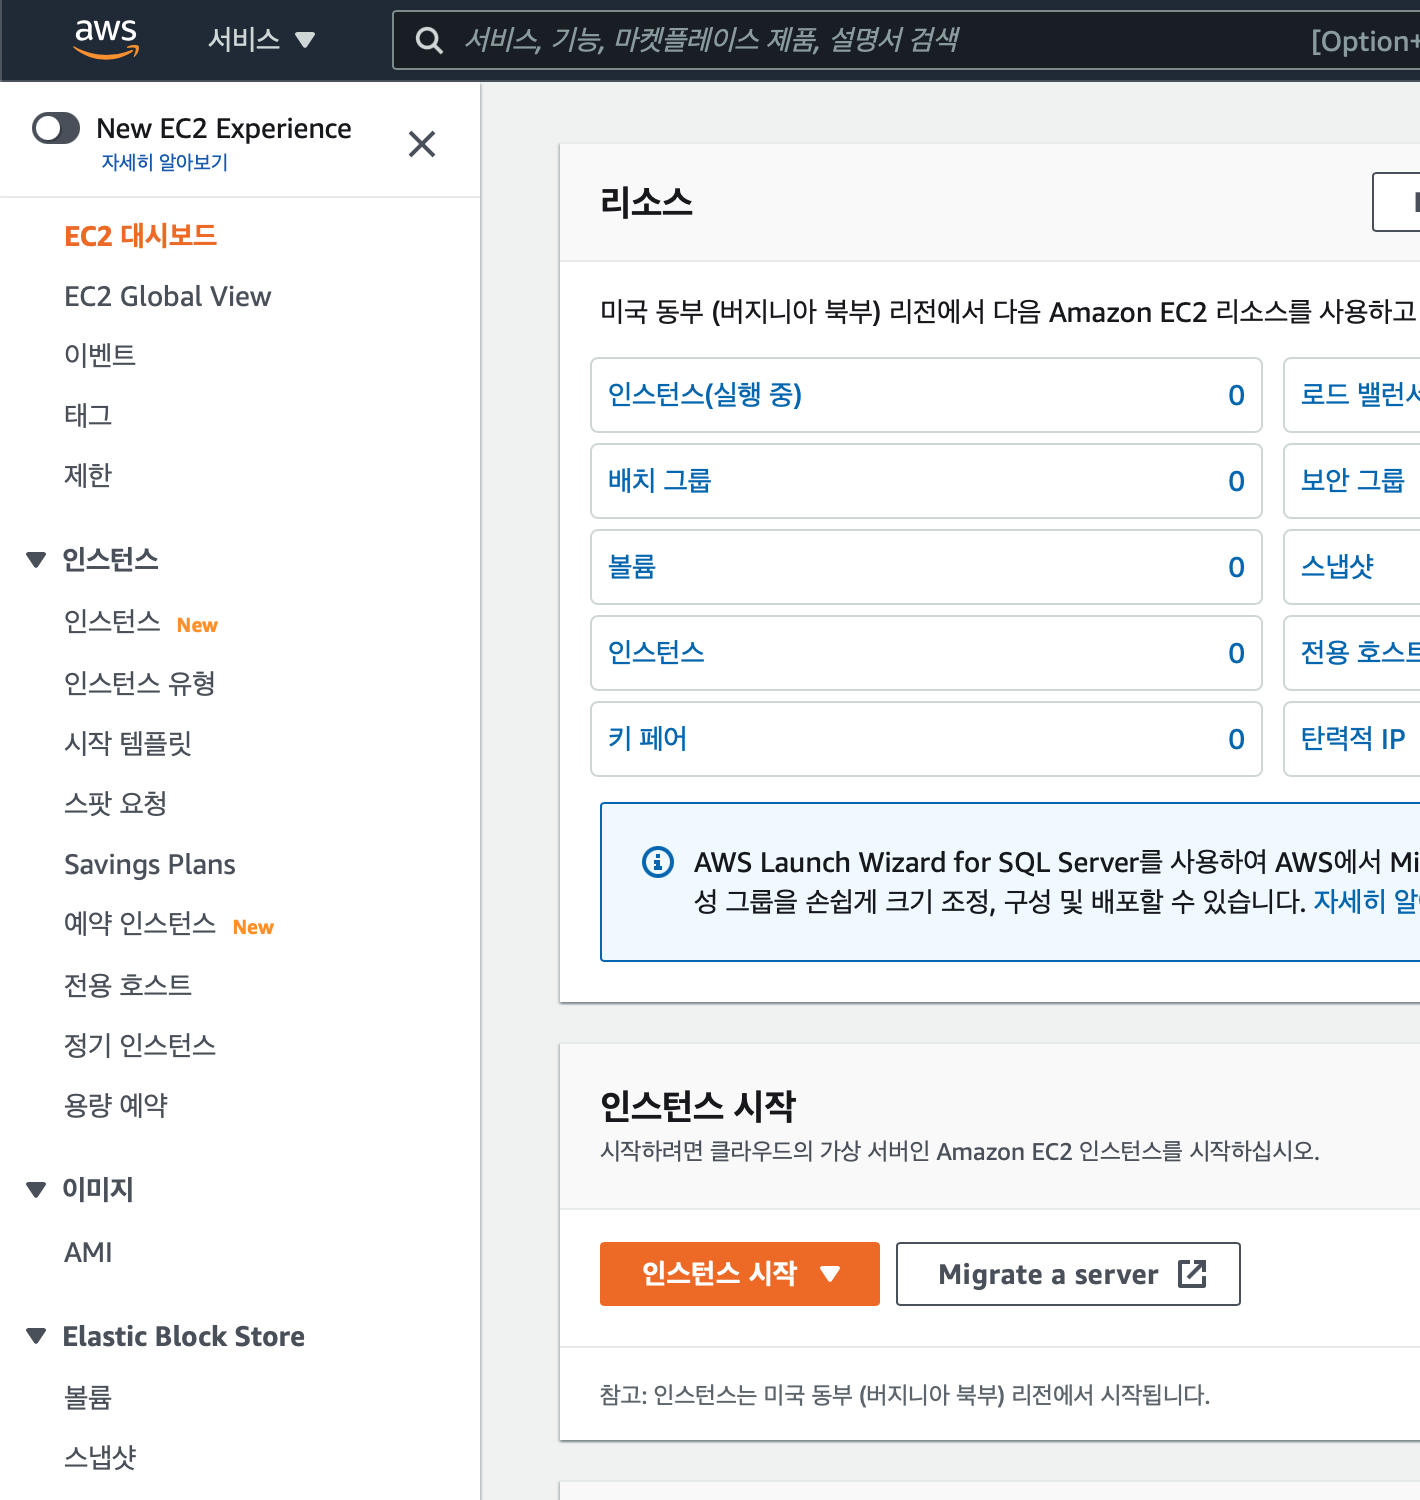Close the New EC2 Experience banner
The width and height of the screenshot is (1420, 1500).
[x=422, y=144]
